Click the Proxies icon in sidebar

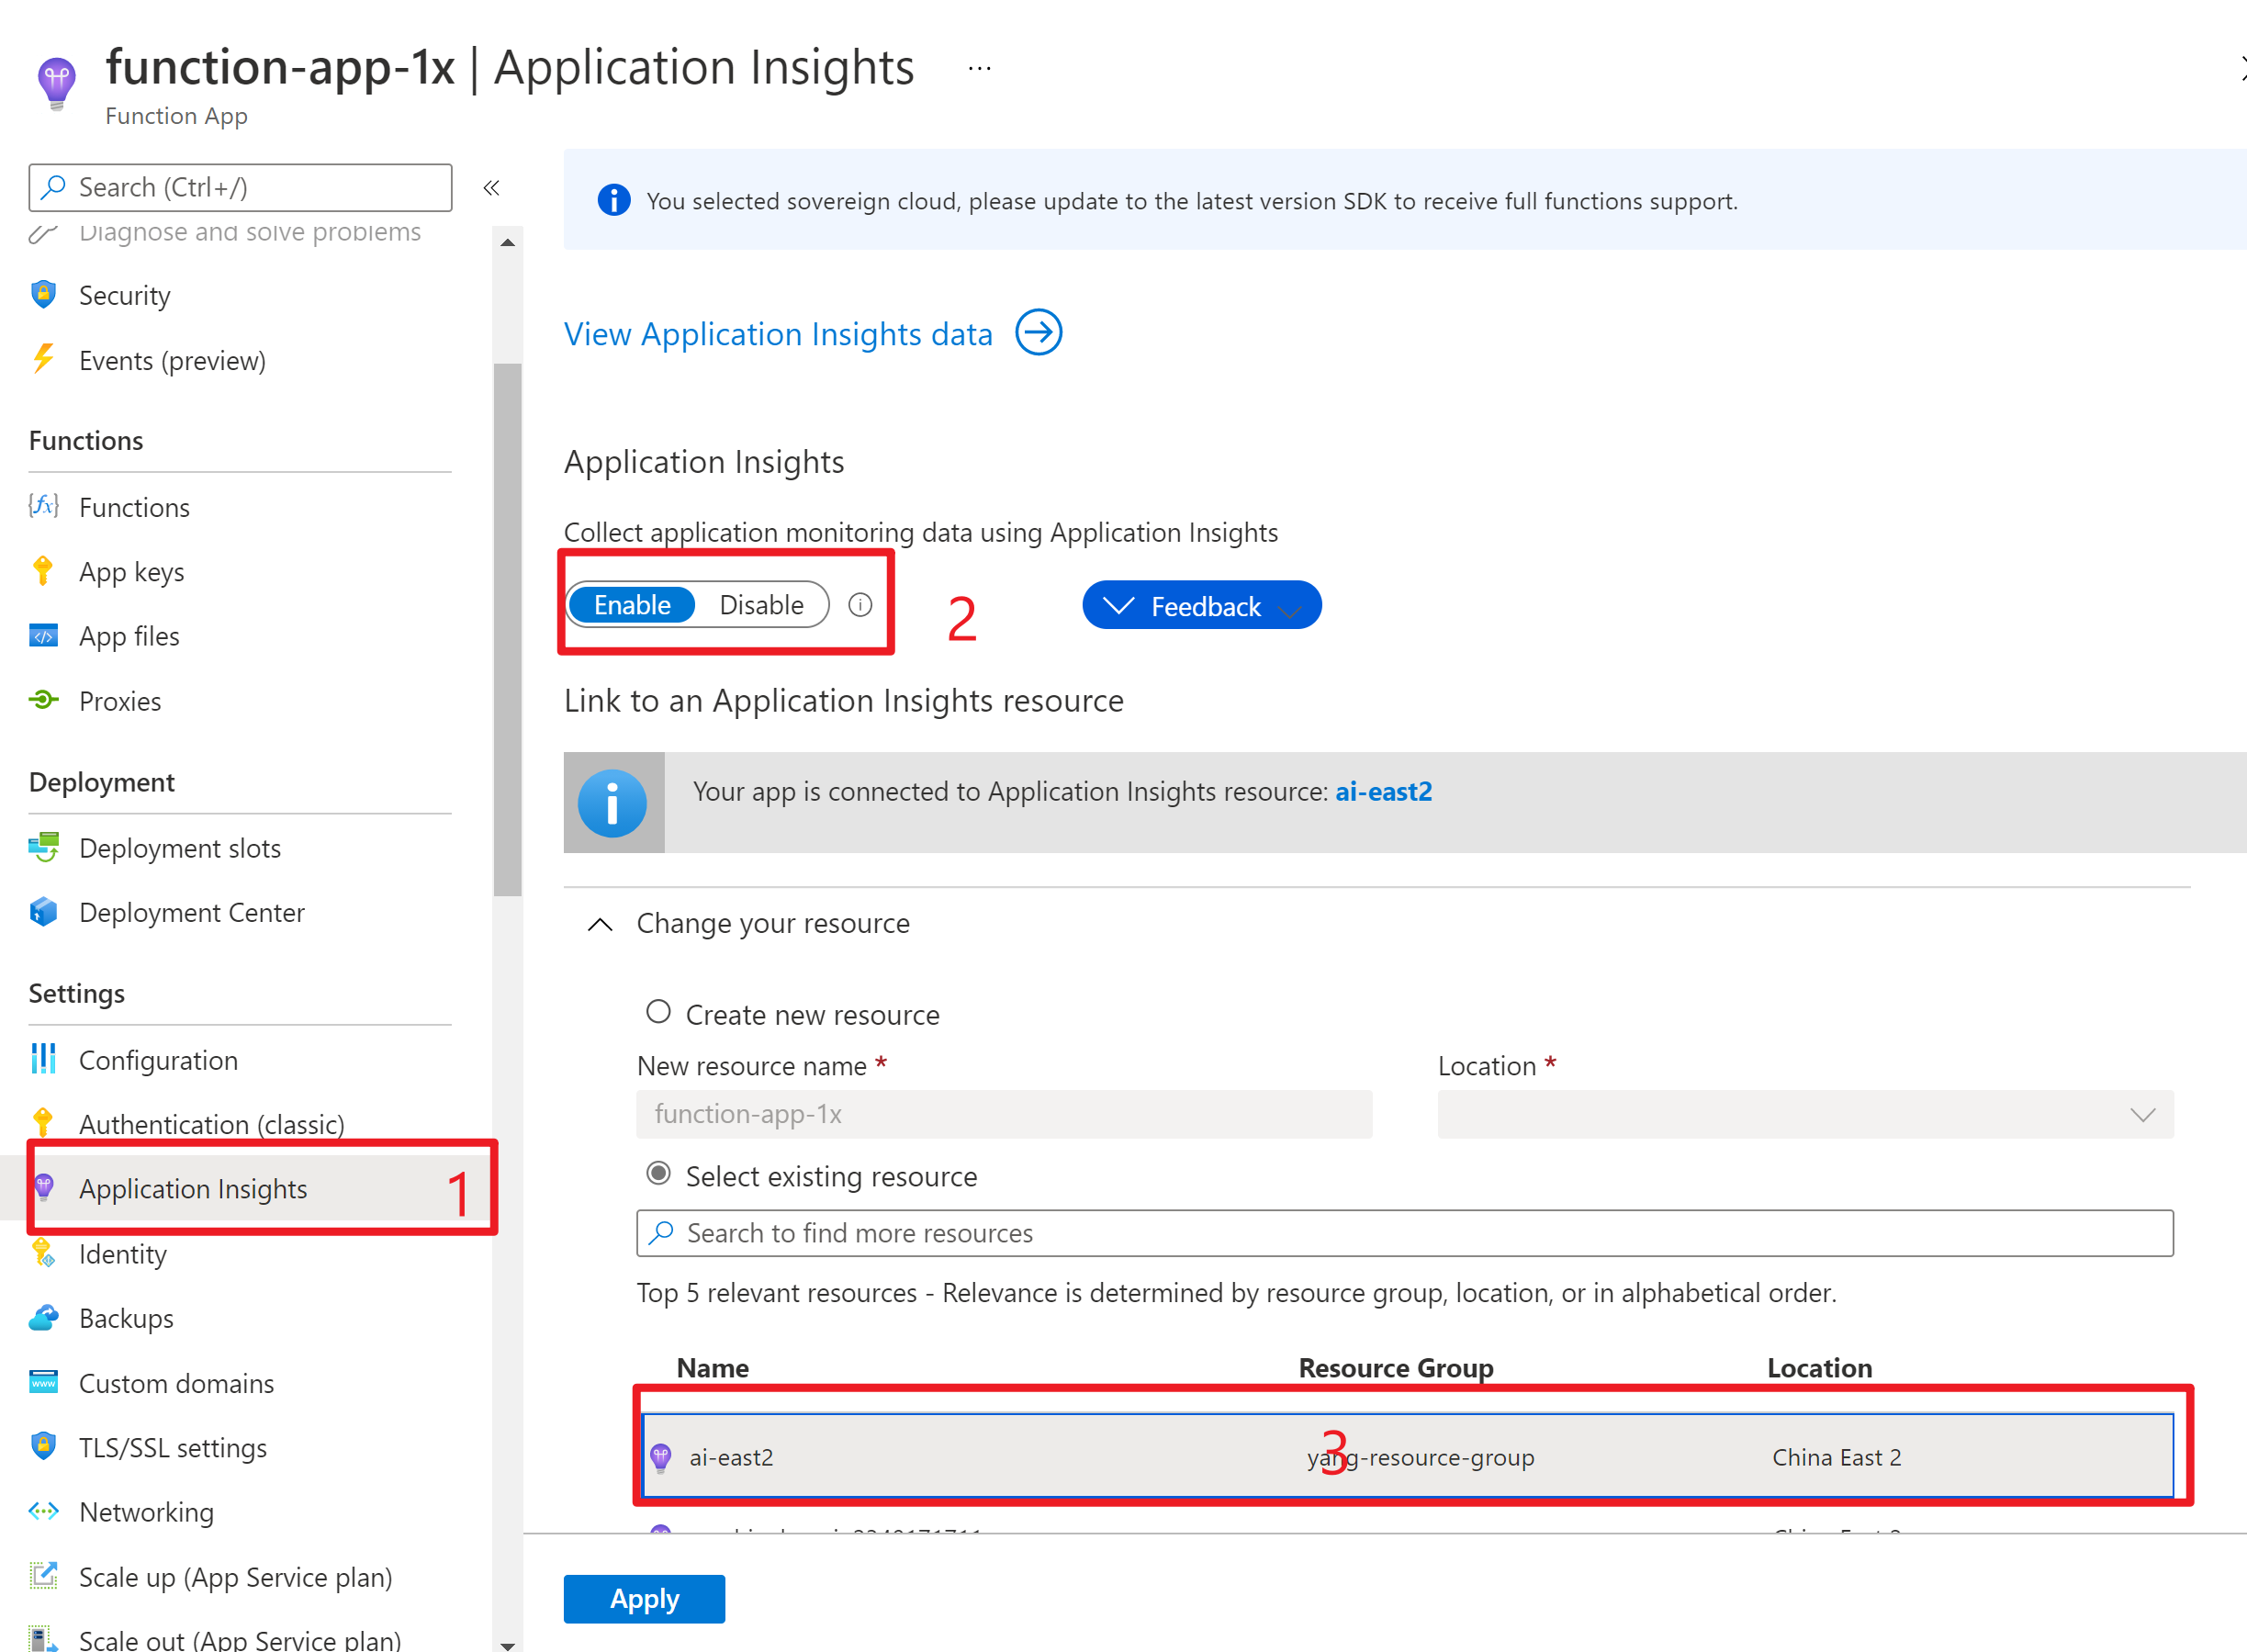point(43,700)
